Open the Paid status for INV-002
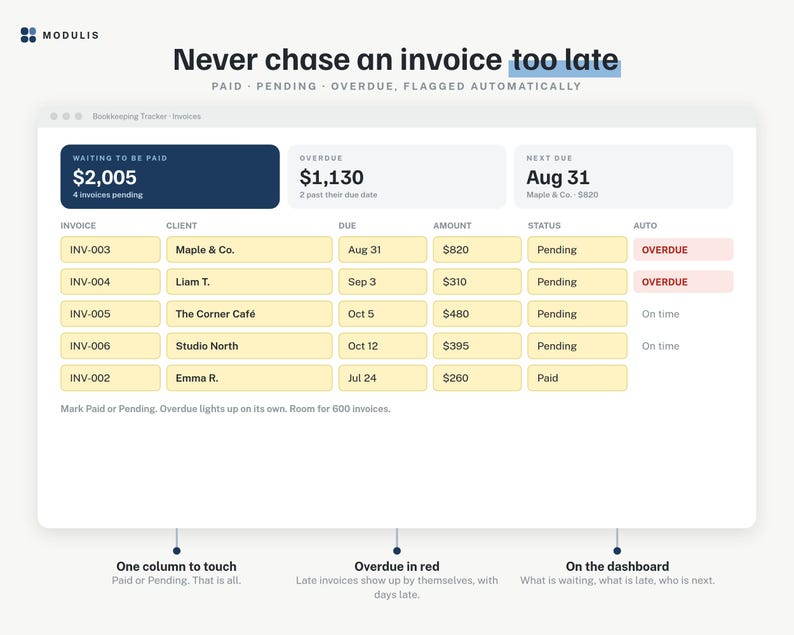This screenshot has width=794, height=635. point(577,378)
